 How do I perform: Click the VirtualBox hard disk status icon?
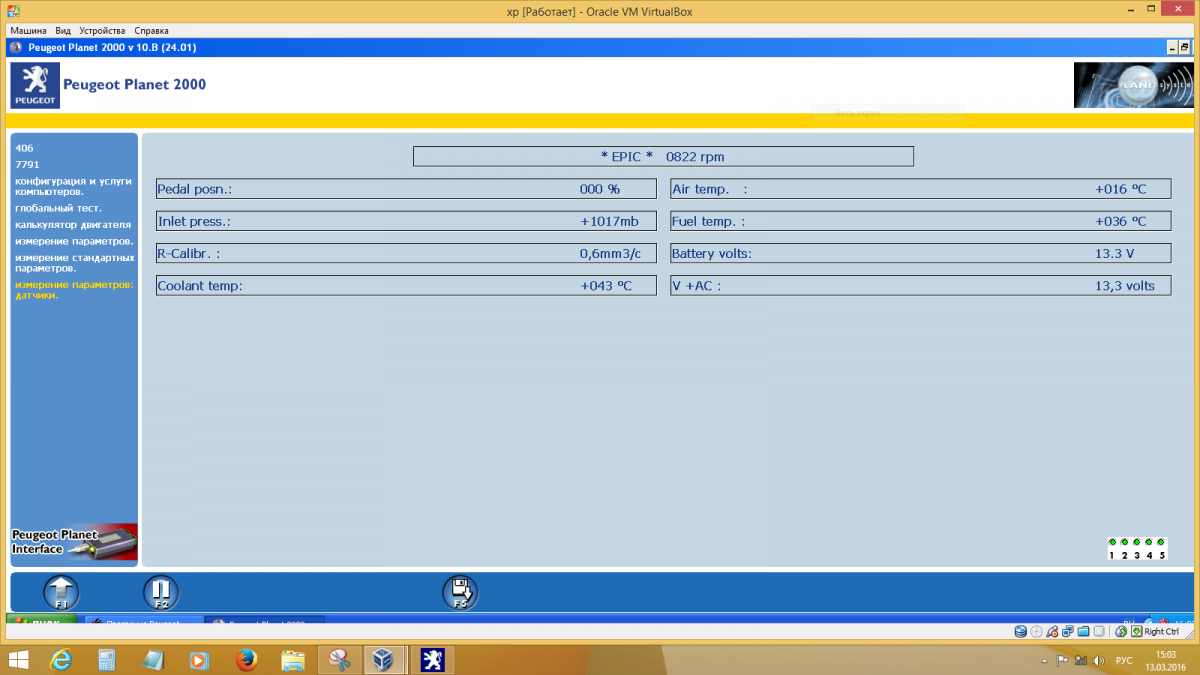point(1021,631)
